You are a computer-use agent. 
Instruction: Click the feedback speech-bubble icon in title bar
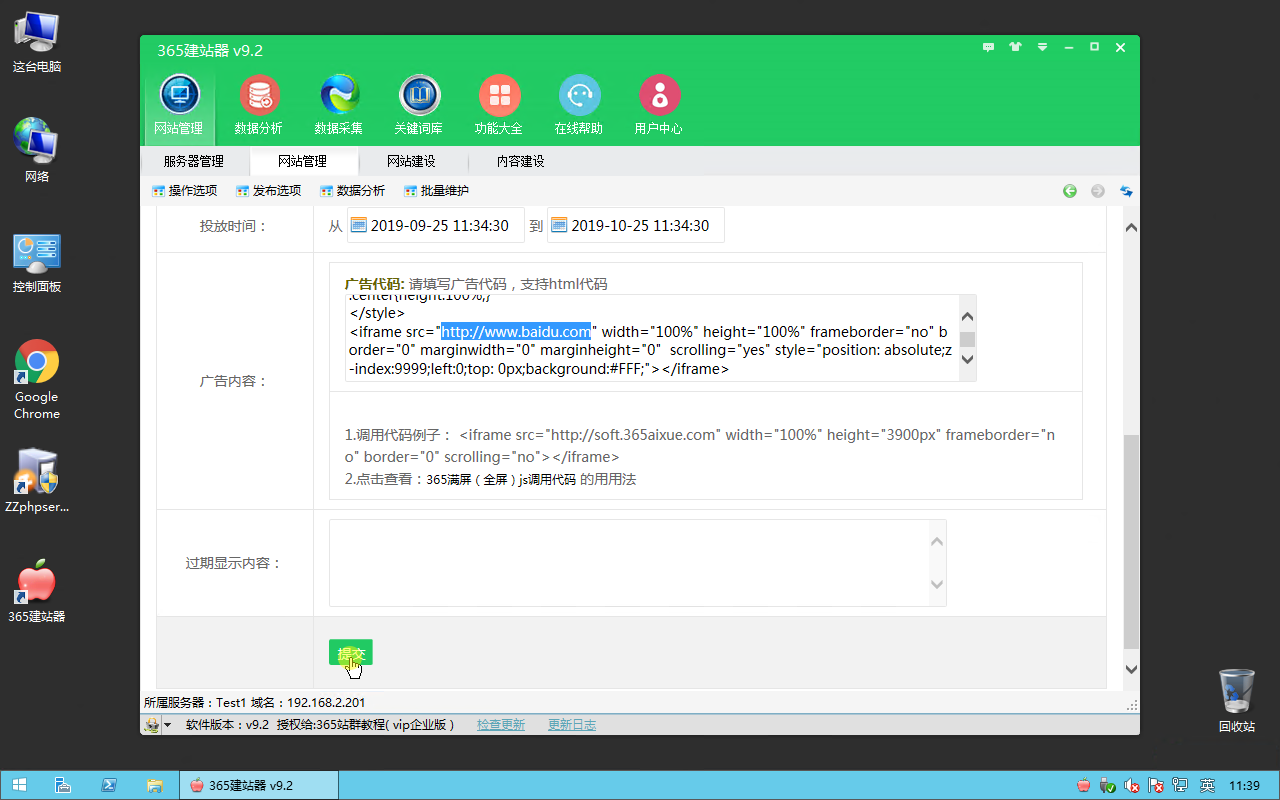click(989, 47)
